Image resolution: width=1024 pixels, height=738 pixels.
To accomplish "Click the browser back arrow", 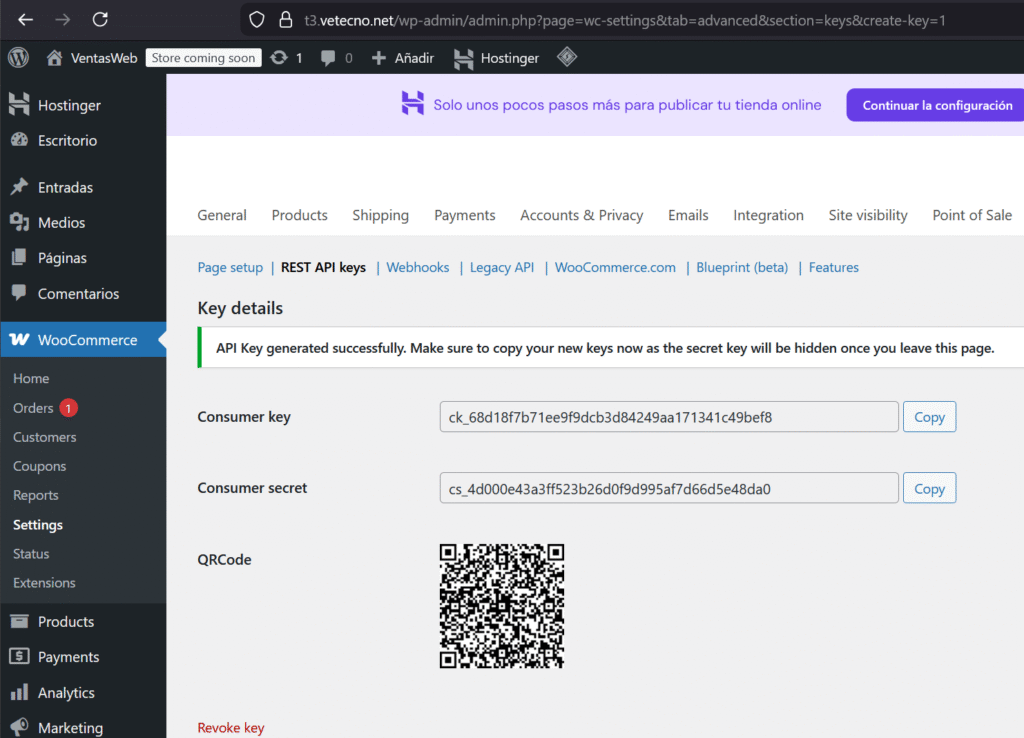I will coord(25,19).
